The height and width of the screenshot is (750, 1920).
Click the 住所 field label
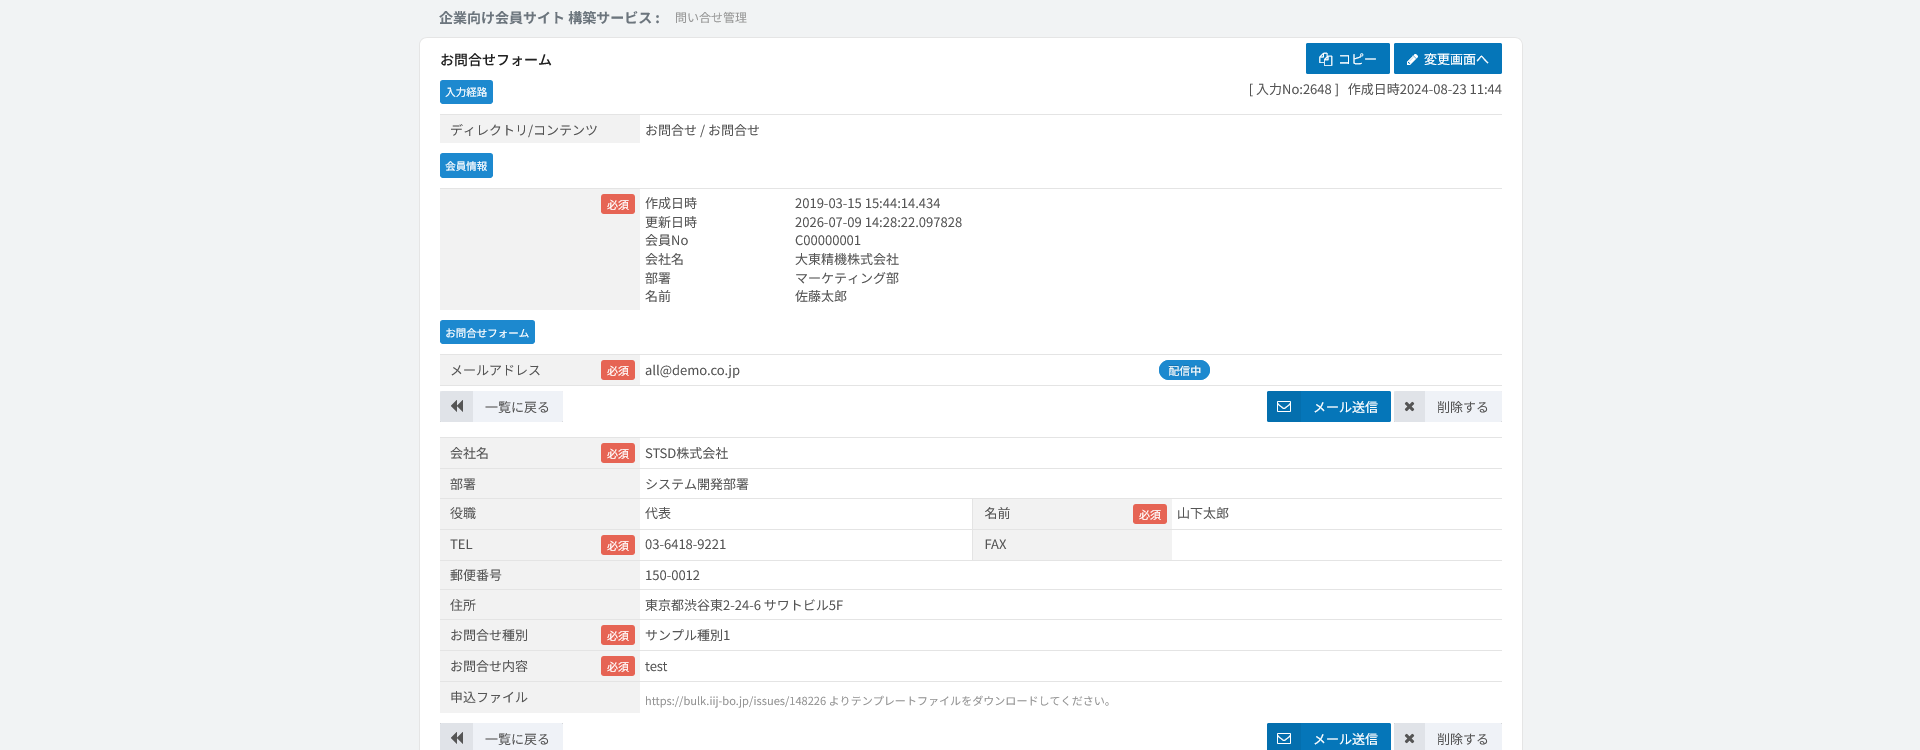point(463,605)
